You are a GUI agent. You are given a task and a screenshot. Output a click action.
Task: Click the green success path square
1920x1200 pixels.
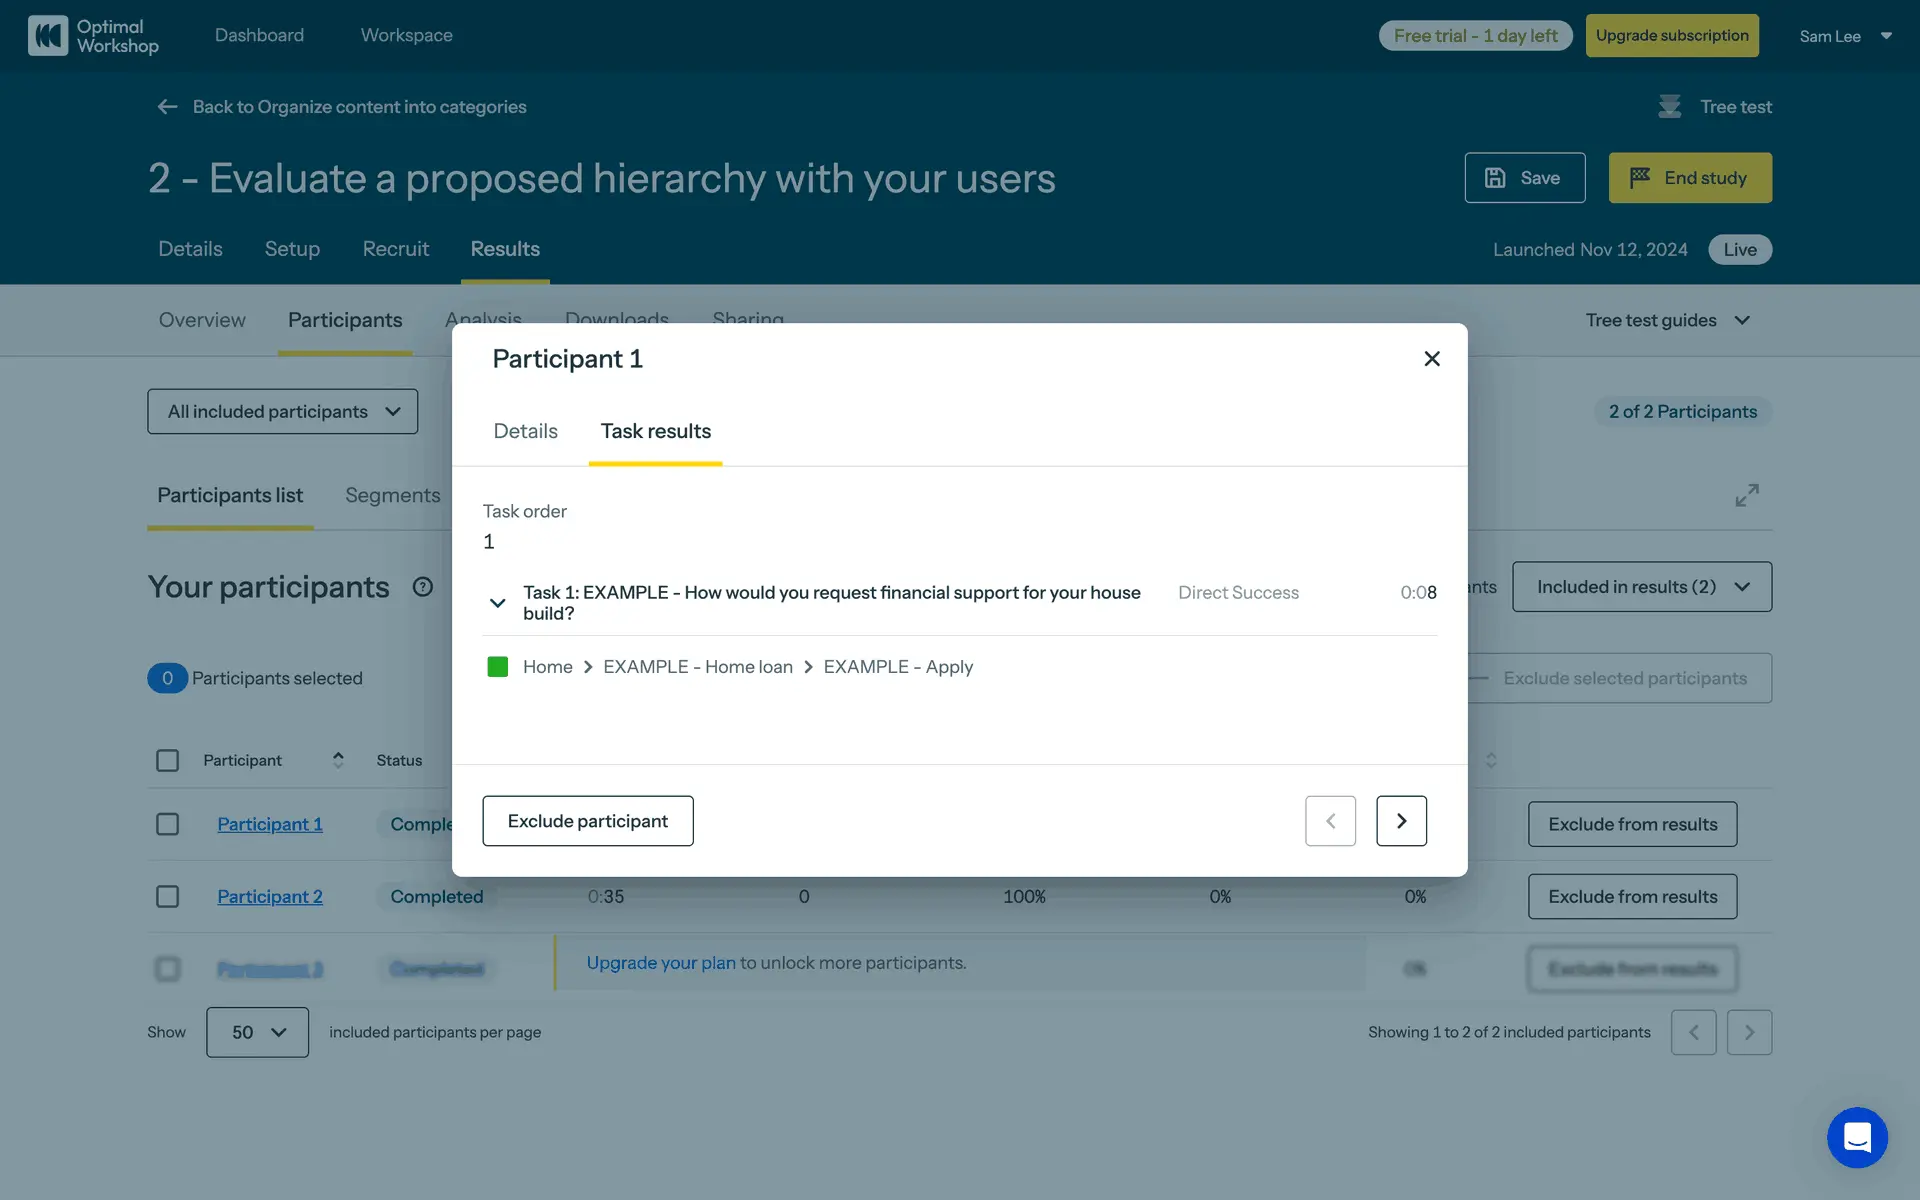497,667
